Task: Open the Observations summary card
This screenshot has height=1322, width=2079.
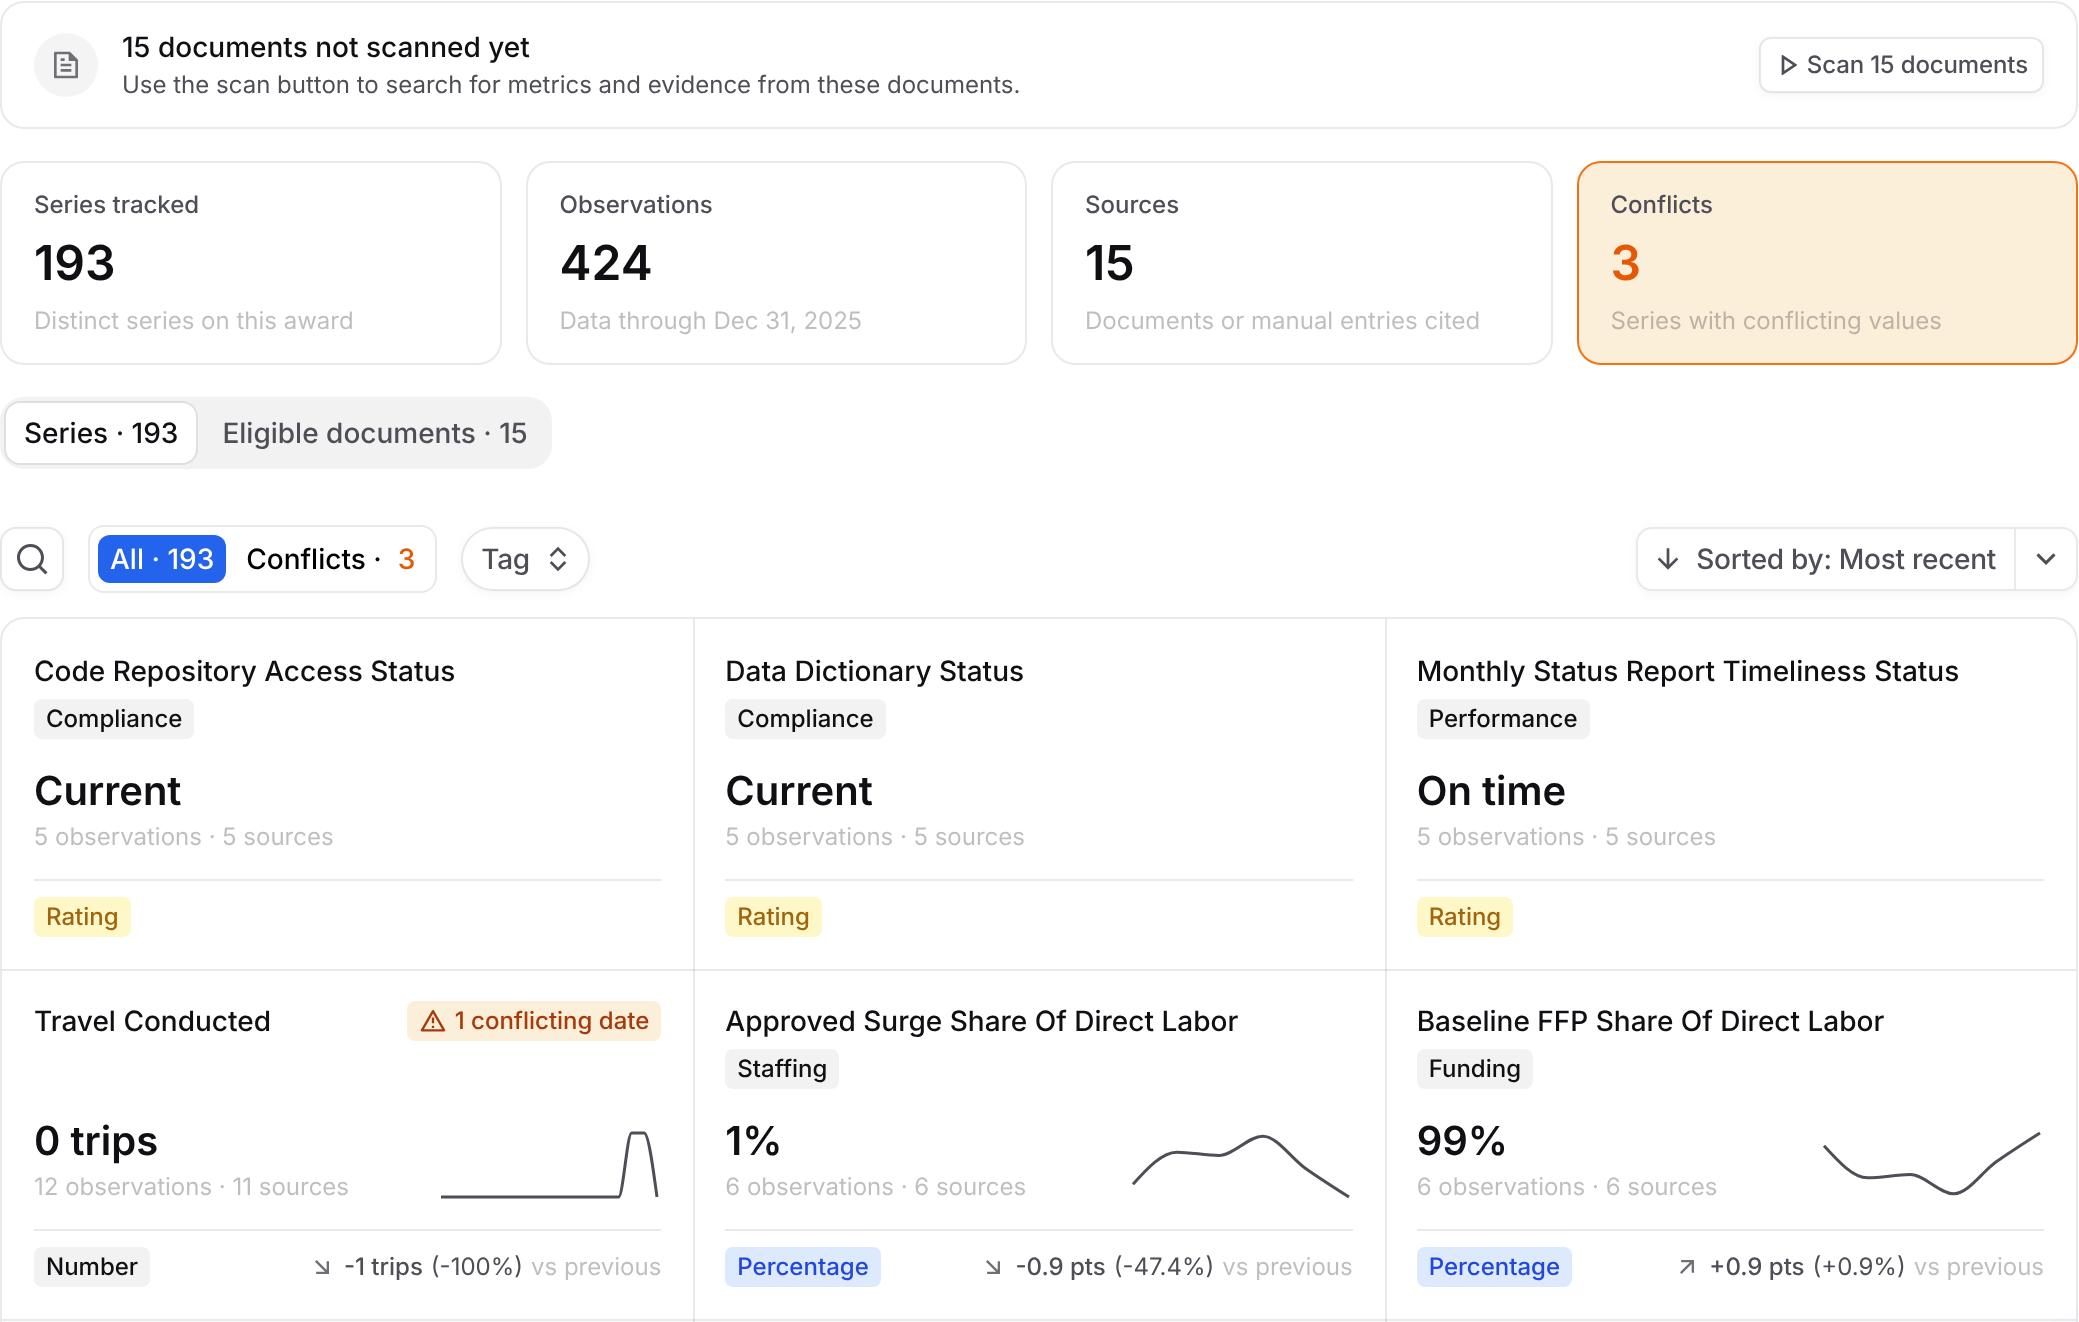Action: point(776,263)
